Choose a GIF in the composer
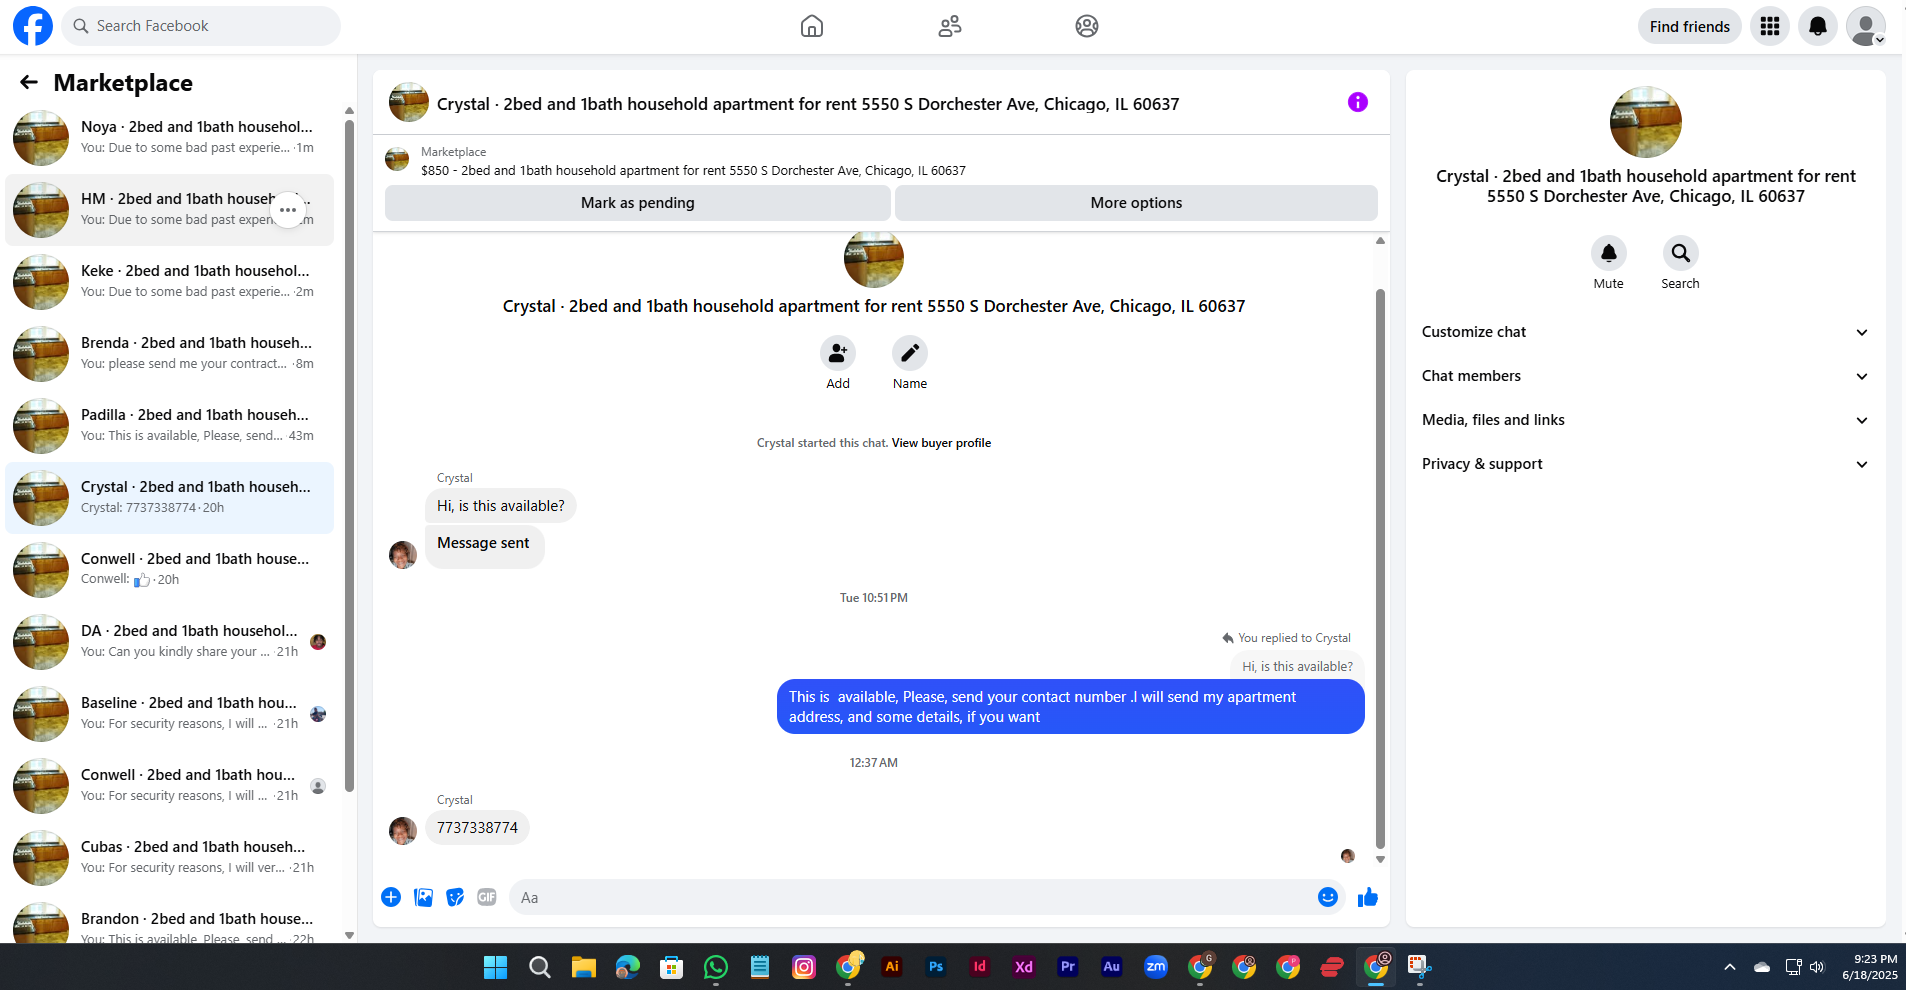Screen dimensions: 1906x990 (487, 897)
